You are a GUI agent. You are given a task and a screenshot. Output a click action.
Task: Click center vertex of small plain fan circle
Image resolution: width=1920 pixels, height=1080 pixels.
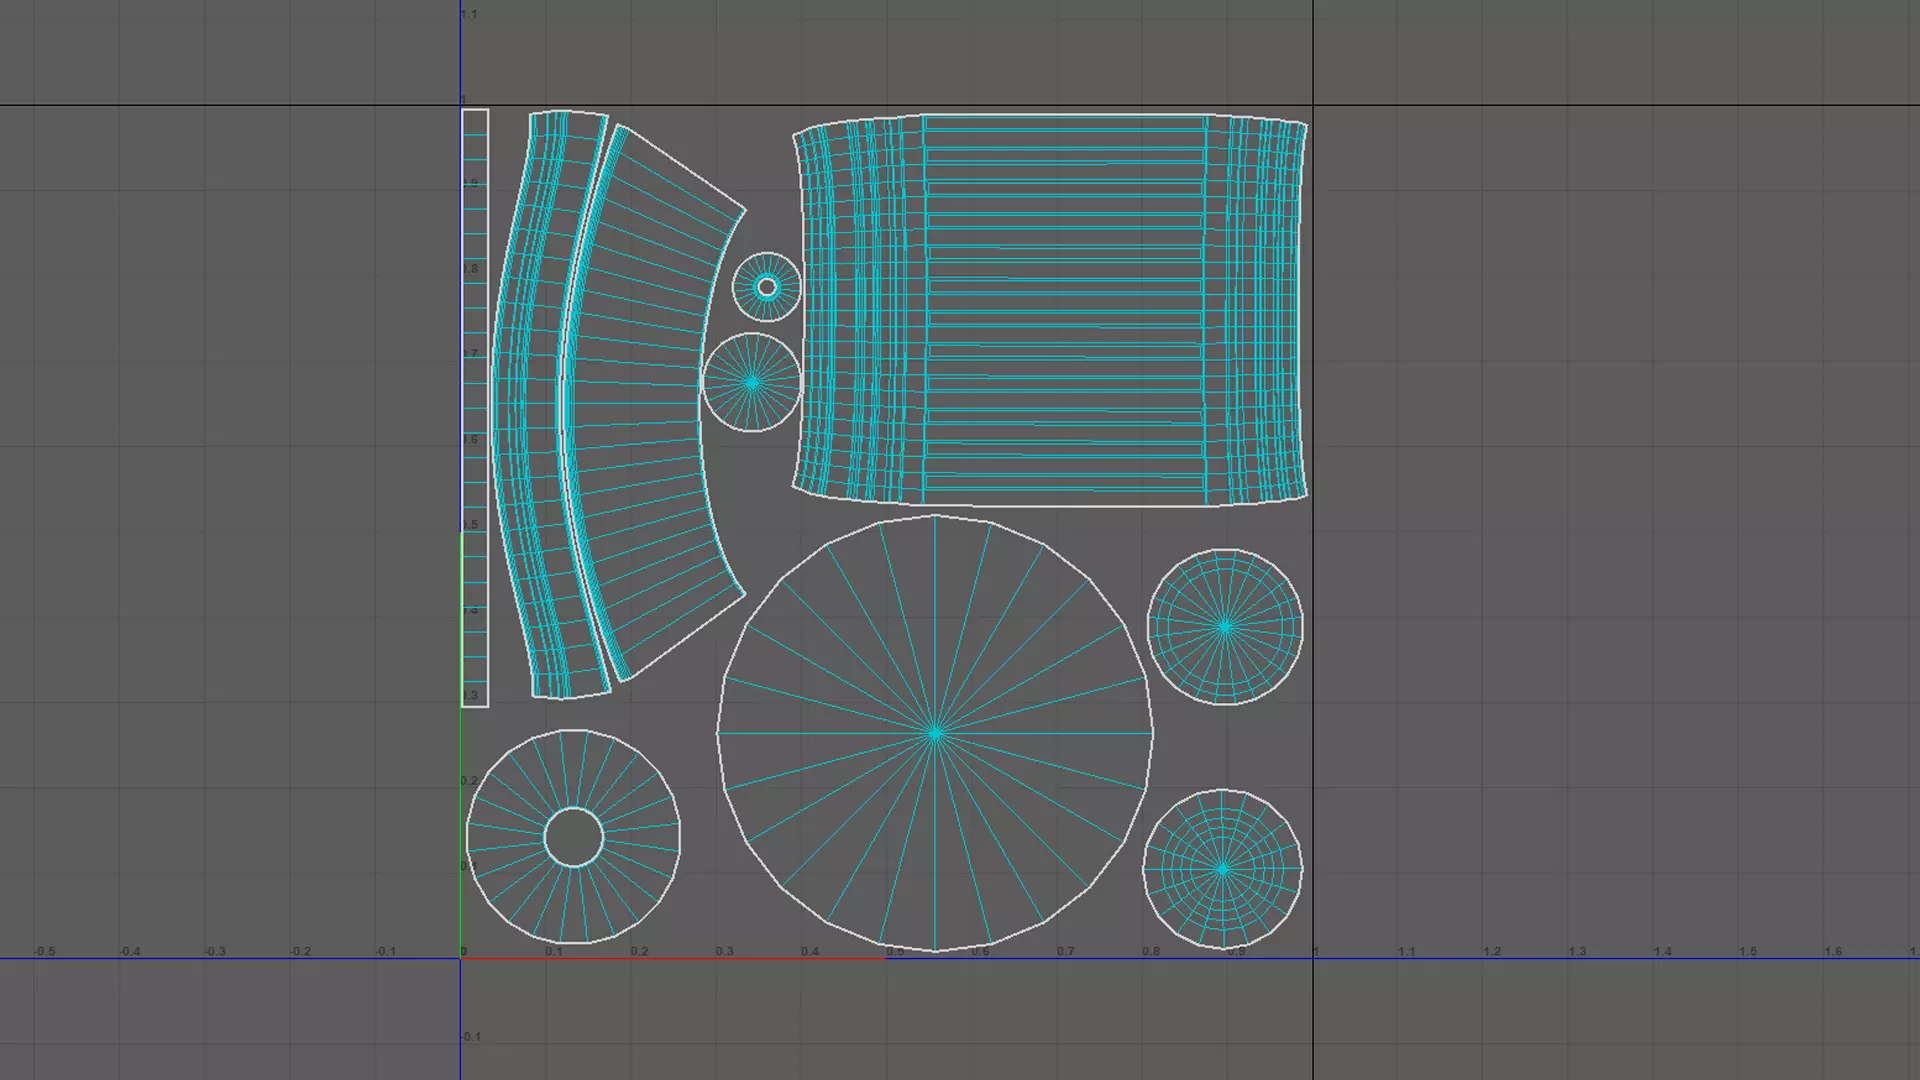(752, 382)
